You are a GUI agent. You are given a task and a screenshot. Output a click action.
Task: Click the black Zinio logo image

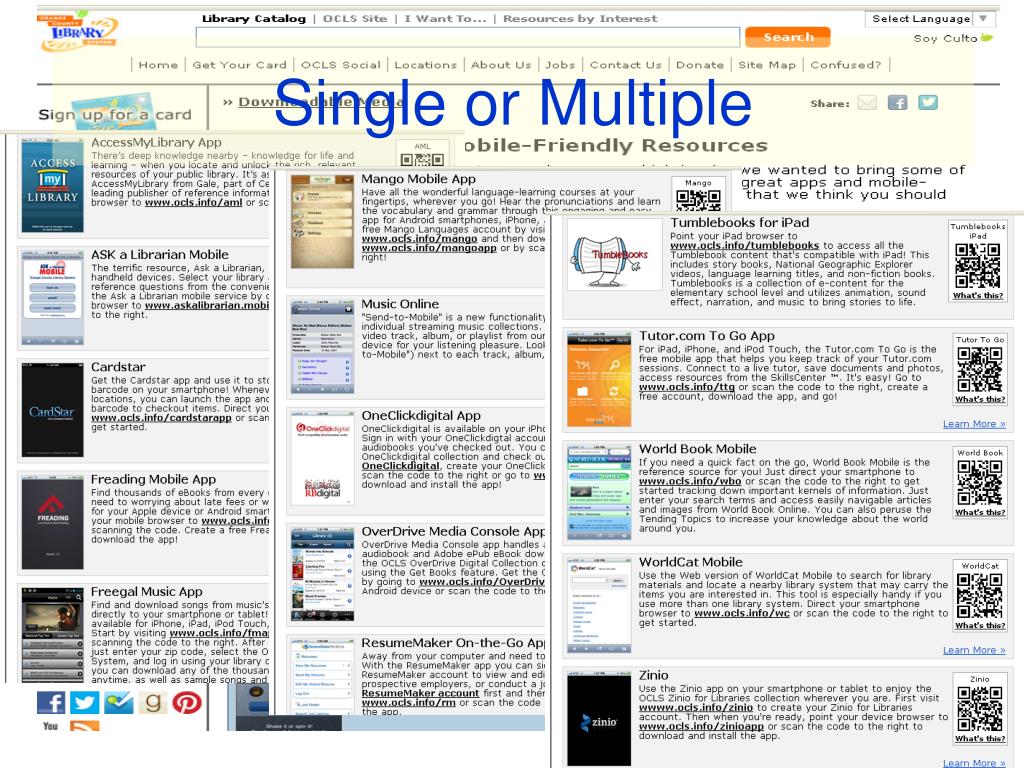pos(600,720)
